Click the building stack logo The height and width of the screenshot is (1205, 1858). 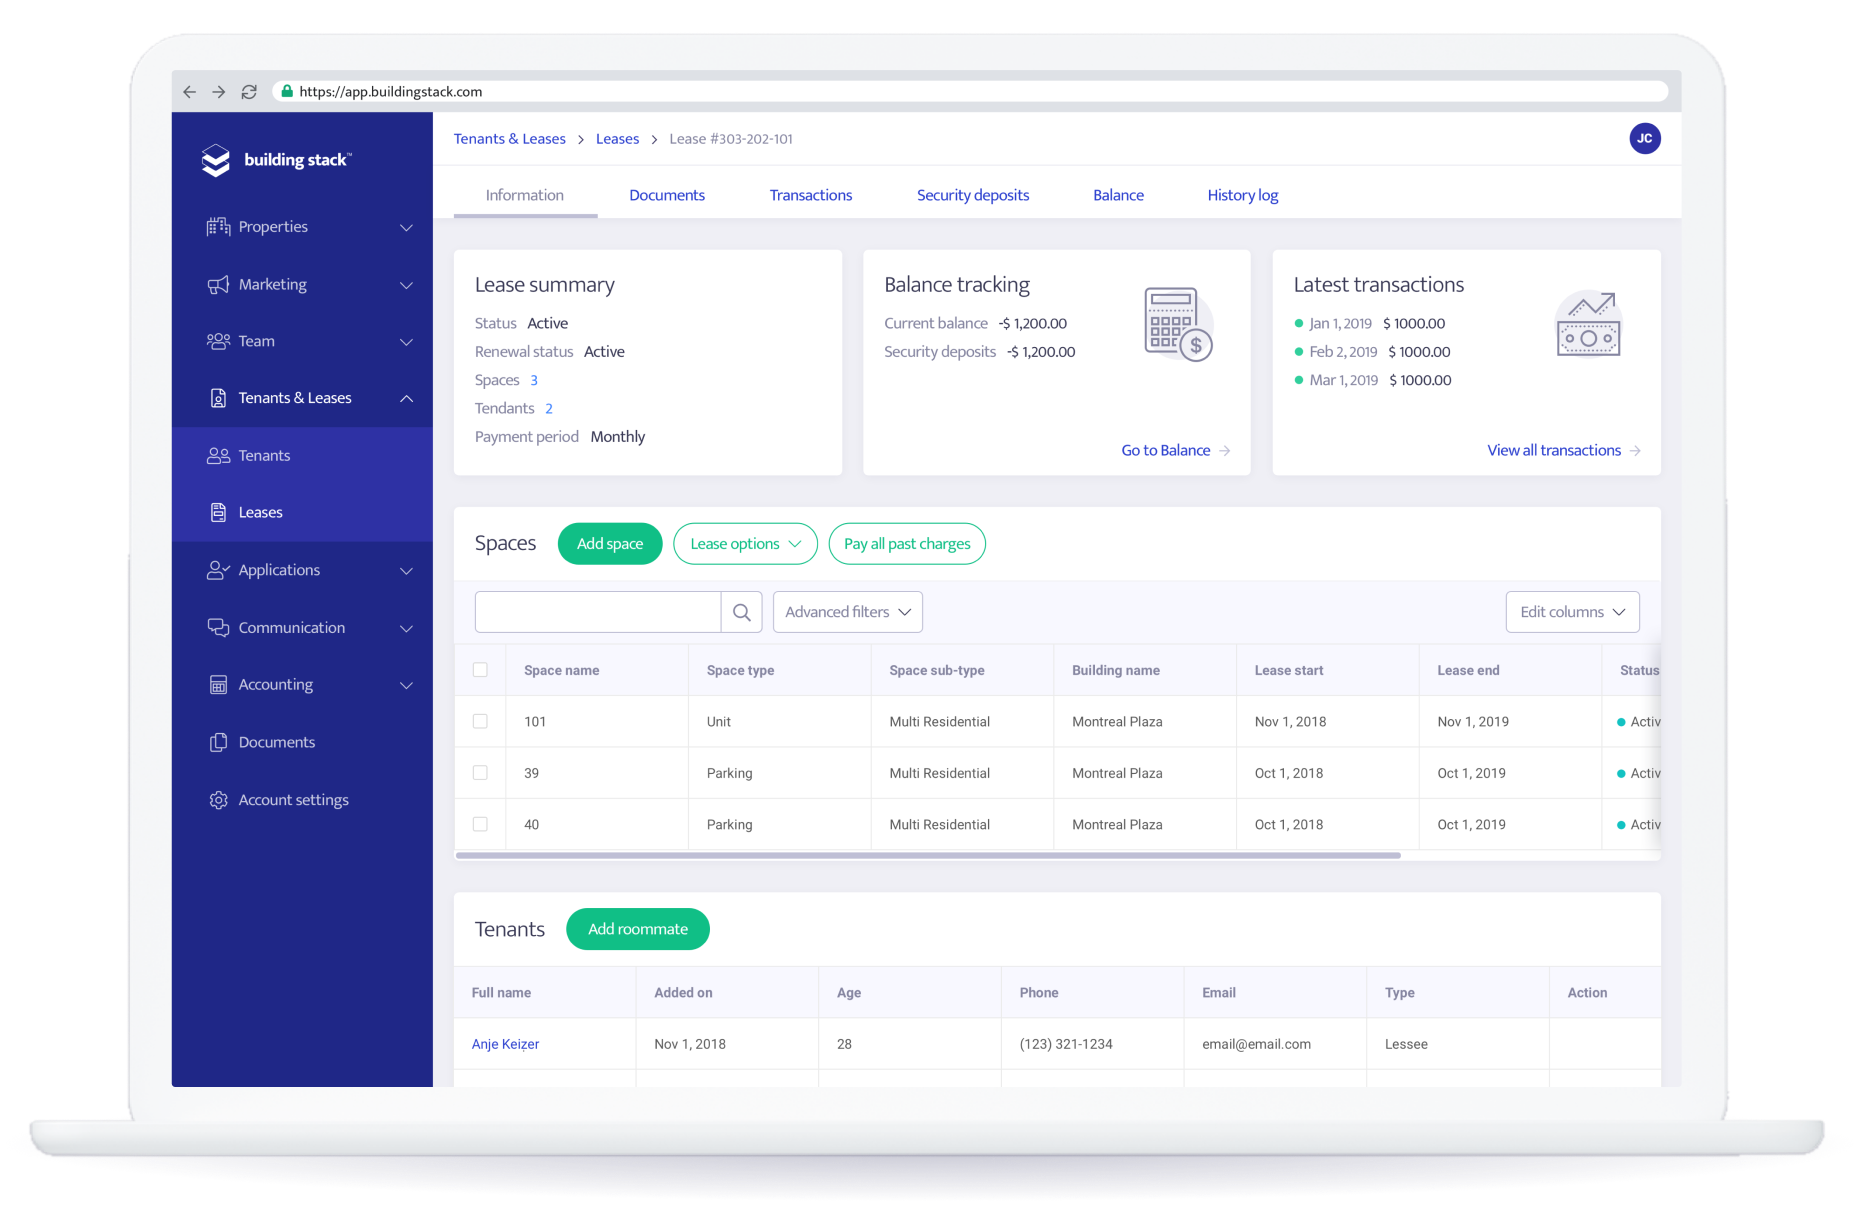277,159
